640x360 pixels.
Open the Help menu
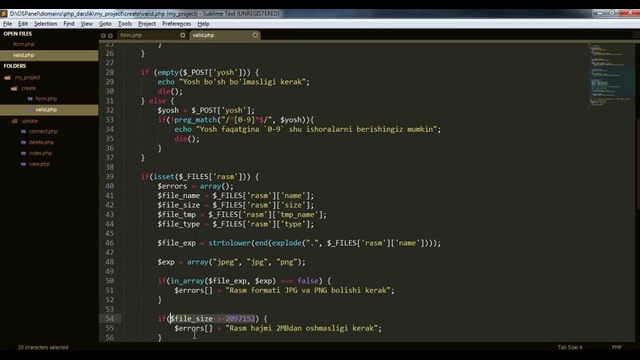point(203,24)
